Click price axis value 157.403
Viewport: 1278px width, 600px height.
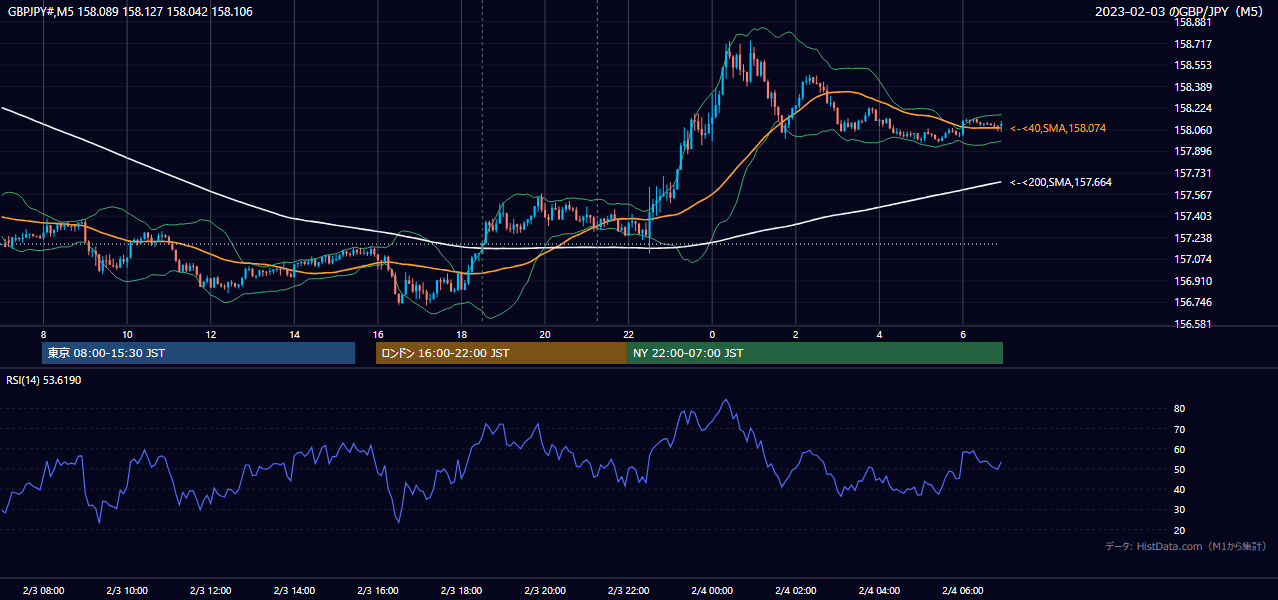point(1193,216)
